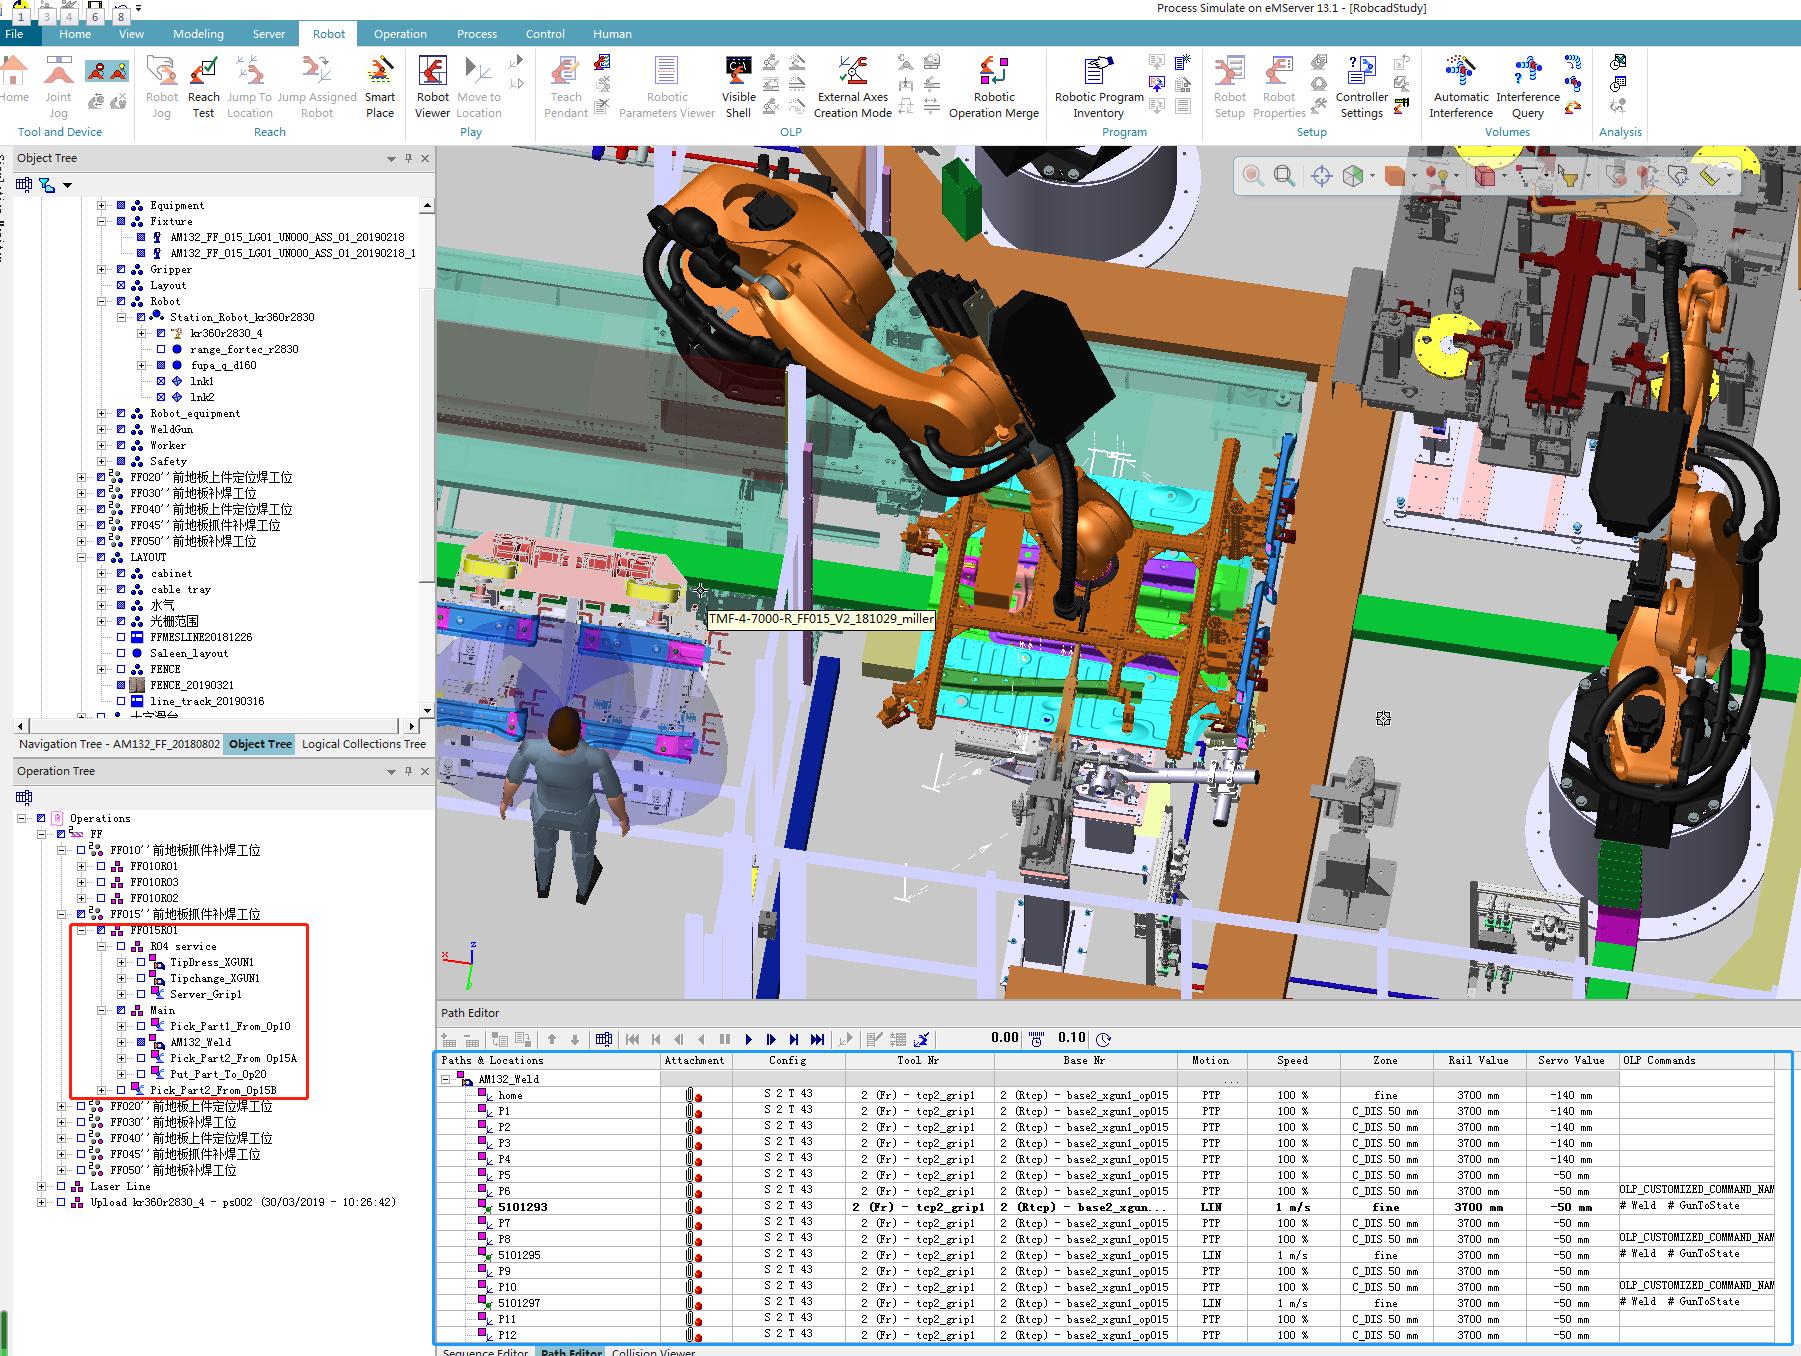1801x1356 pixels.
Task: Toggle checkbox next to FENCE_20190321
Action: tap(121, 685)
